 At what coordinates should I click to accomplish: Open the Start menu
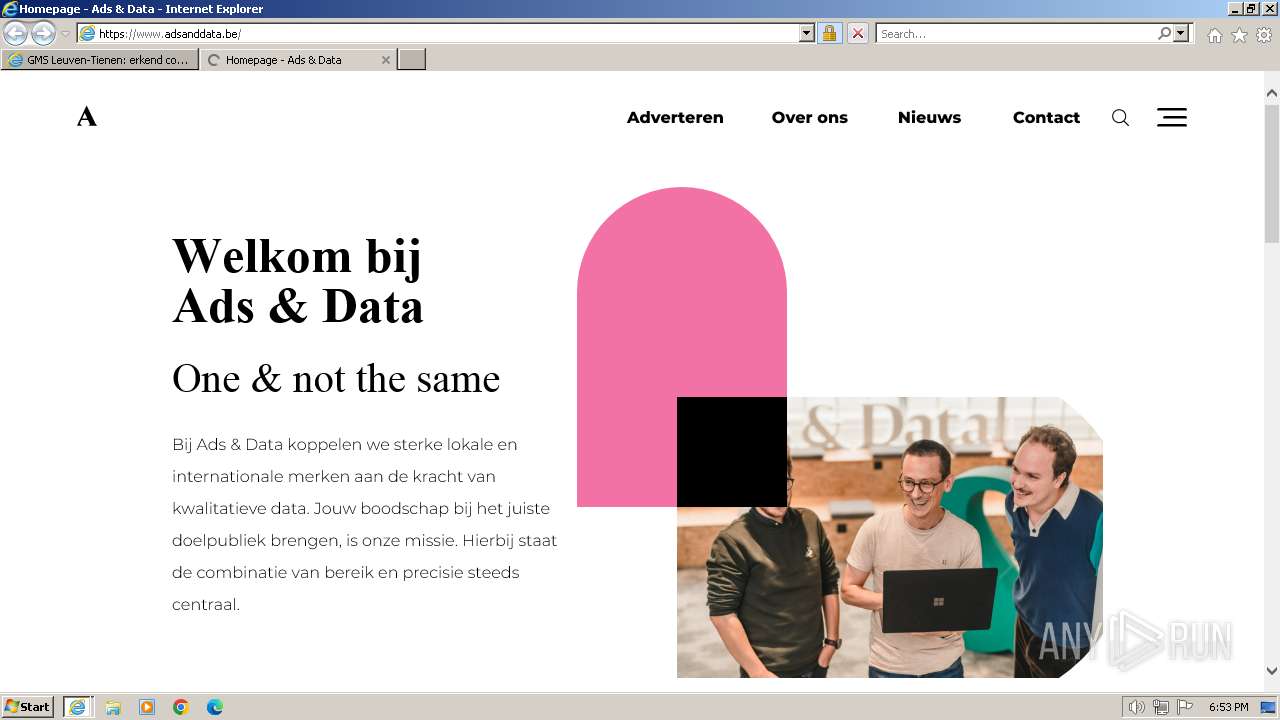pos(27,707)
